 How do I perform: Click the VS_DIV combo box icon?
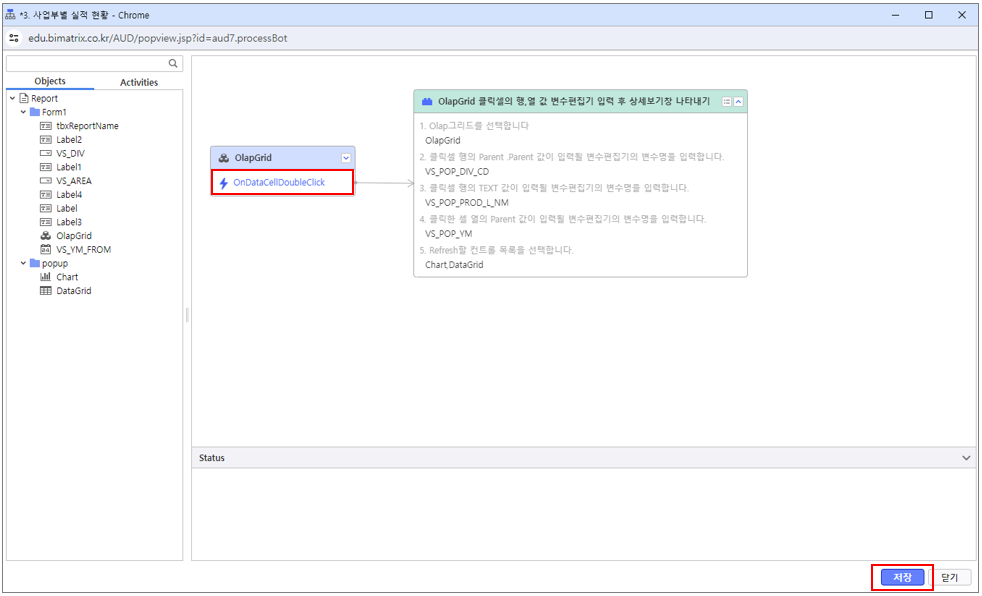pos(45,153)
